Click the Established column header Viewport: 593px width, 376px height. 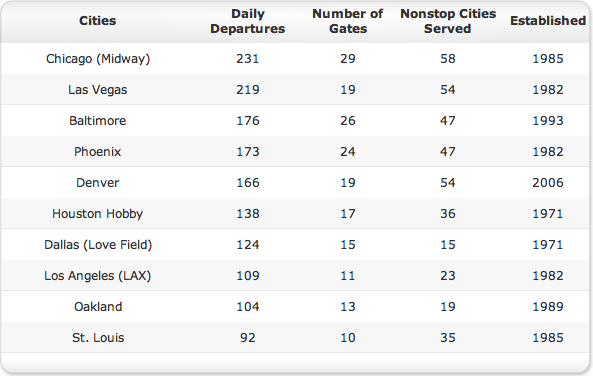point(548,21)
